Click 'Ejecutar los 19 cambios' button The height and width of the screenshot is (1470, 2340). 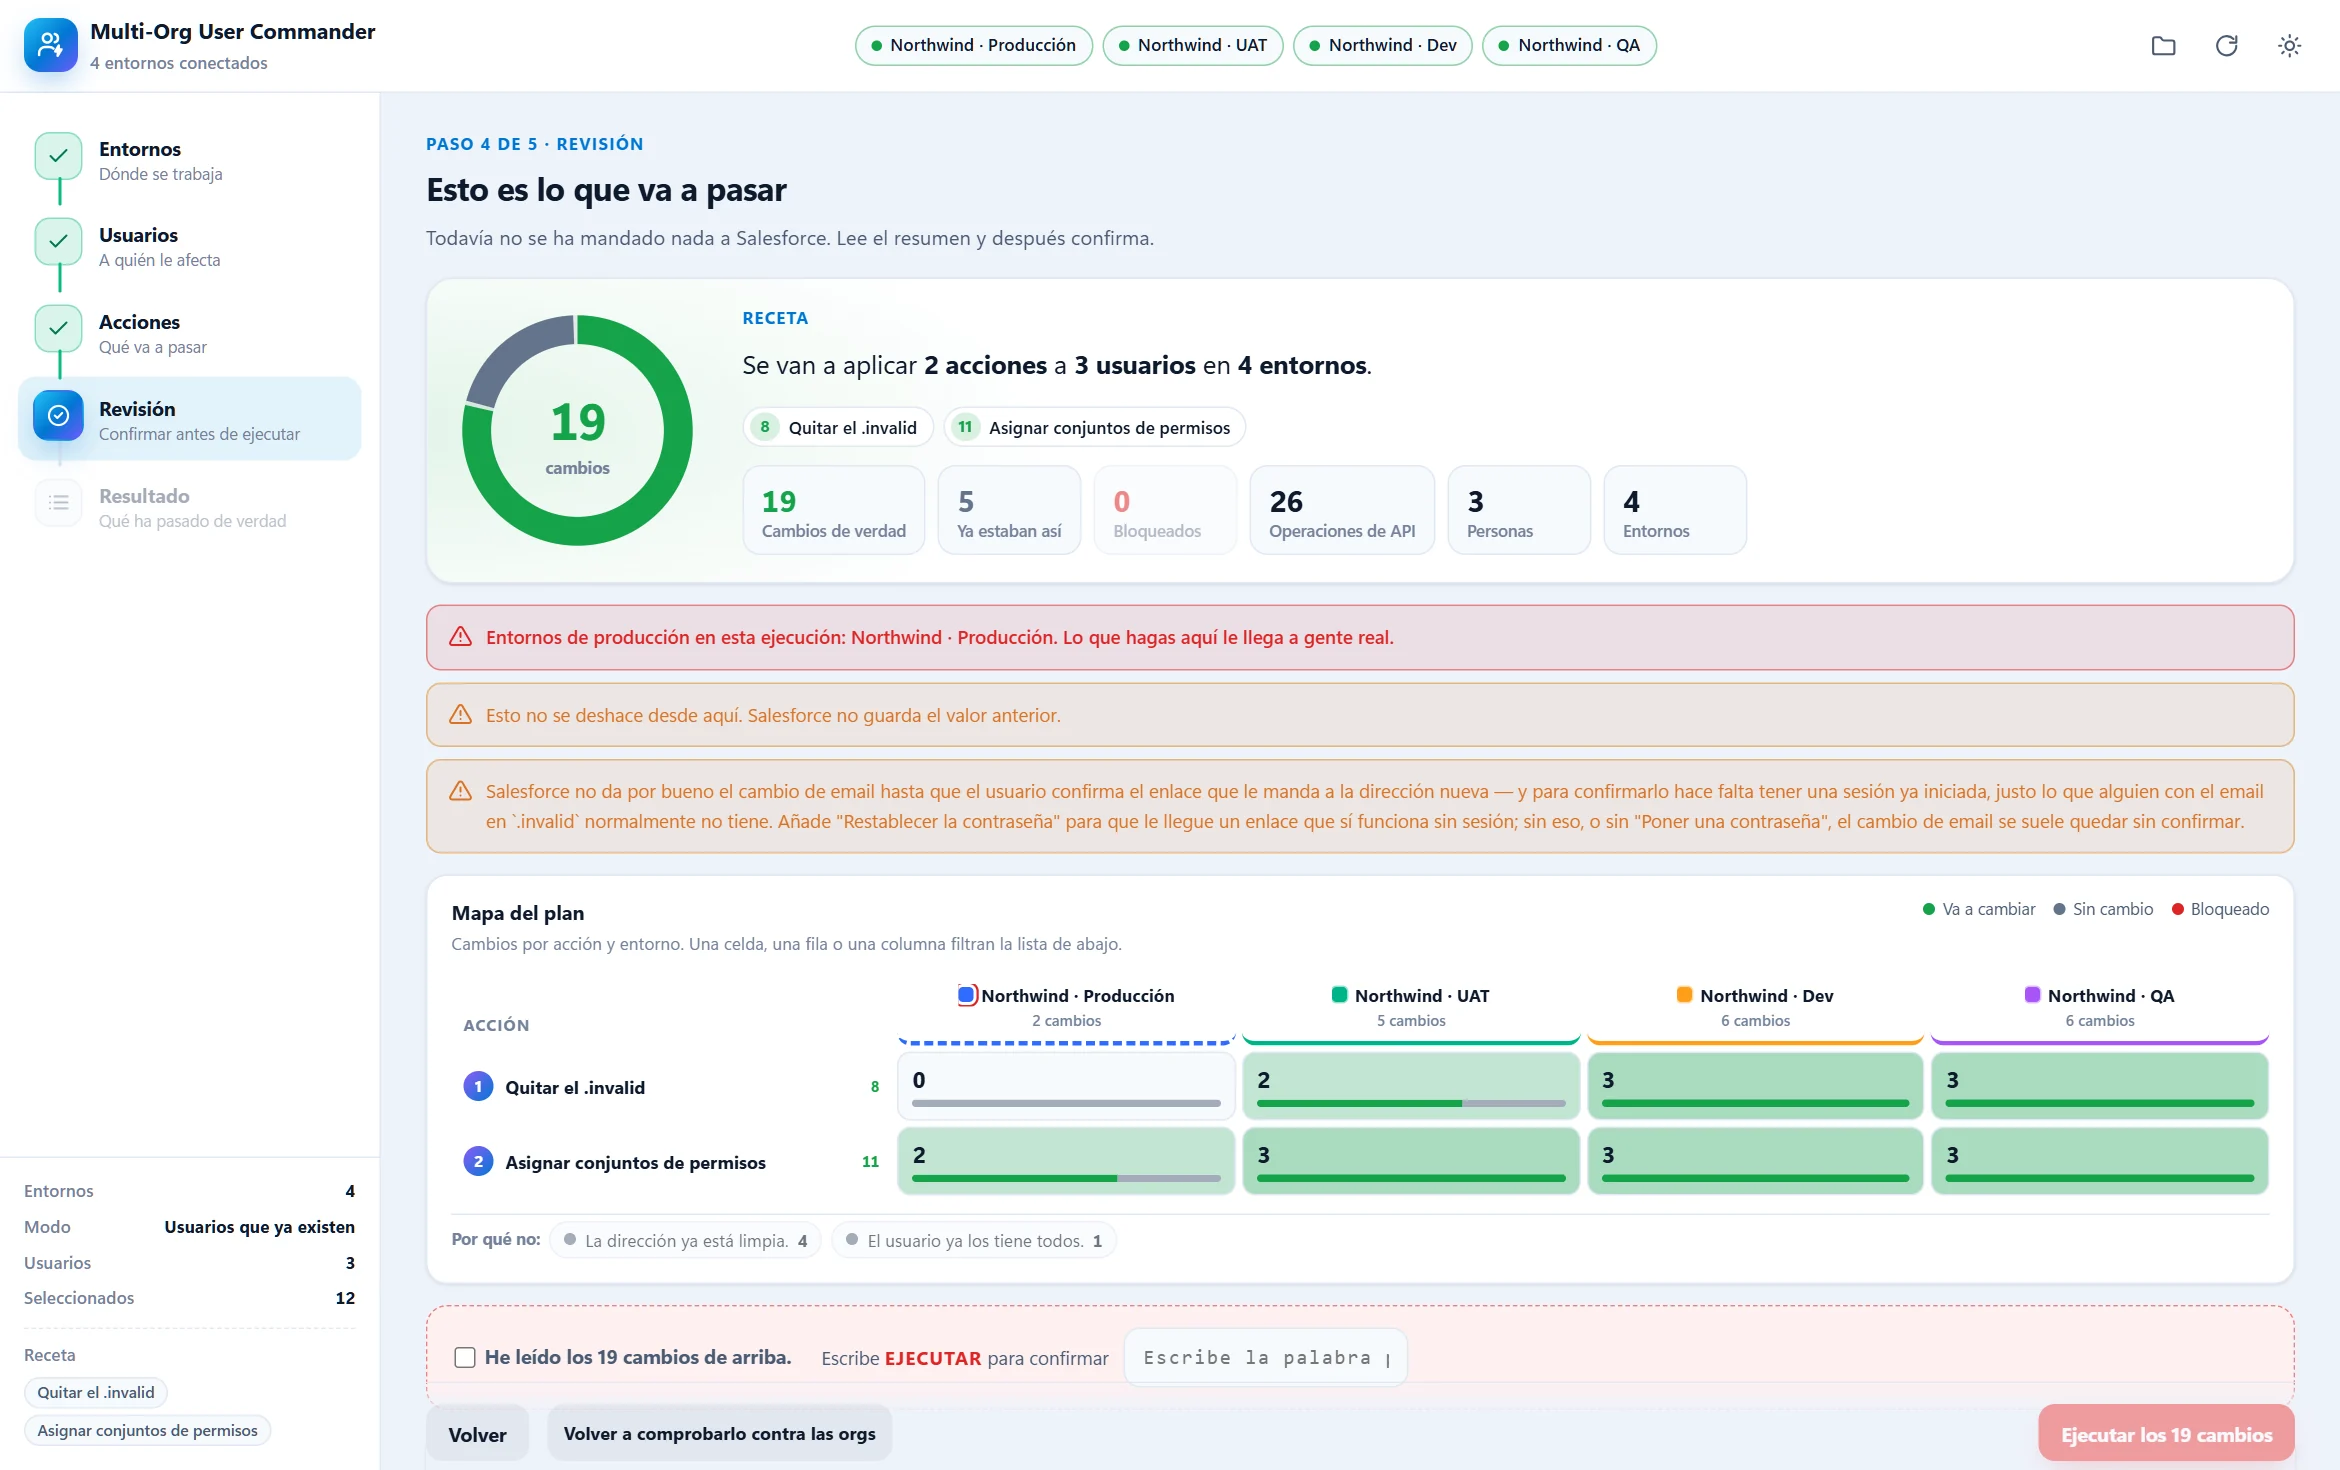click(x=2166, y=1435)
